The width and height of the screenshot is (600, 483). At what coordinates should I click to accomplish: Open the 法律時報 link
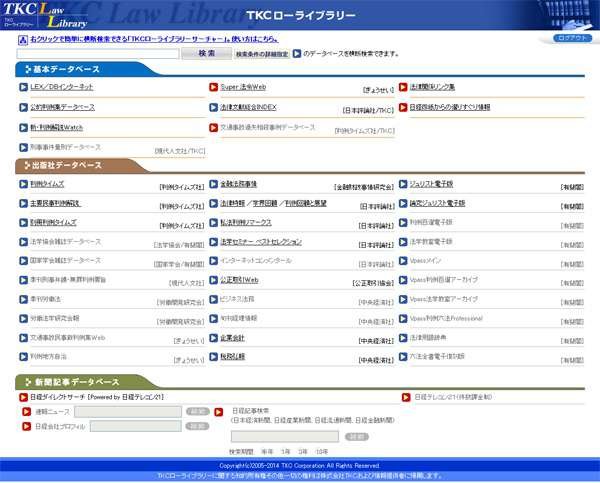[232, 203]
